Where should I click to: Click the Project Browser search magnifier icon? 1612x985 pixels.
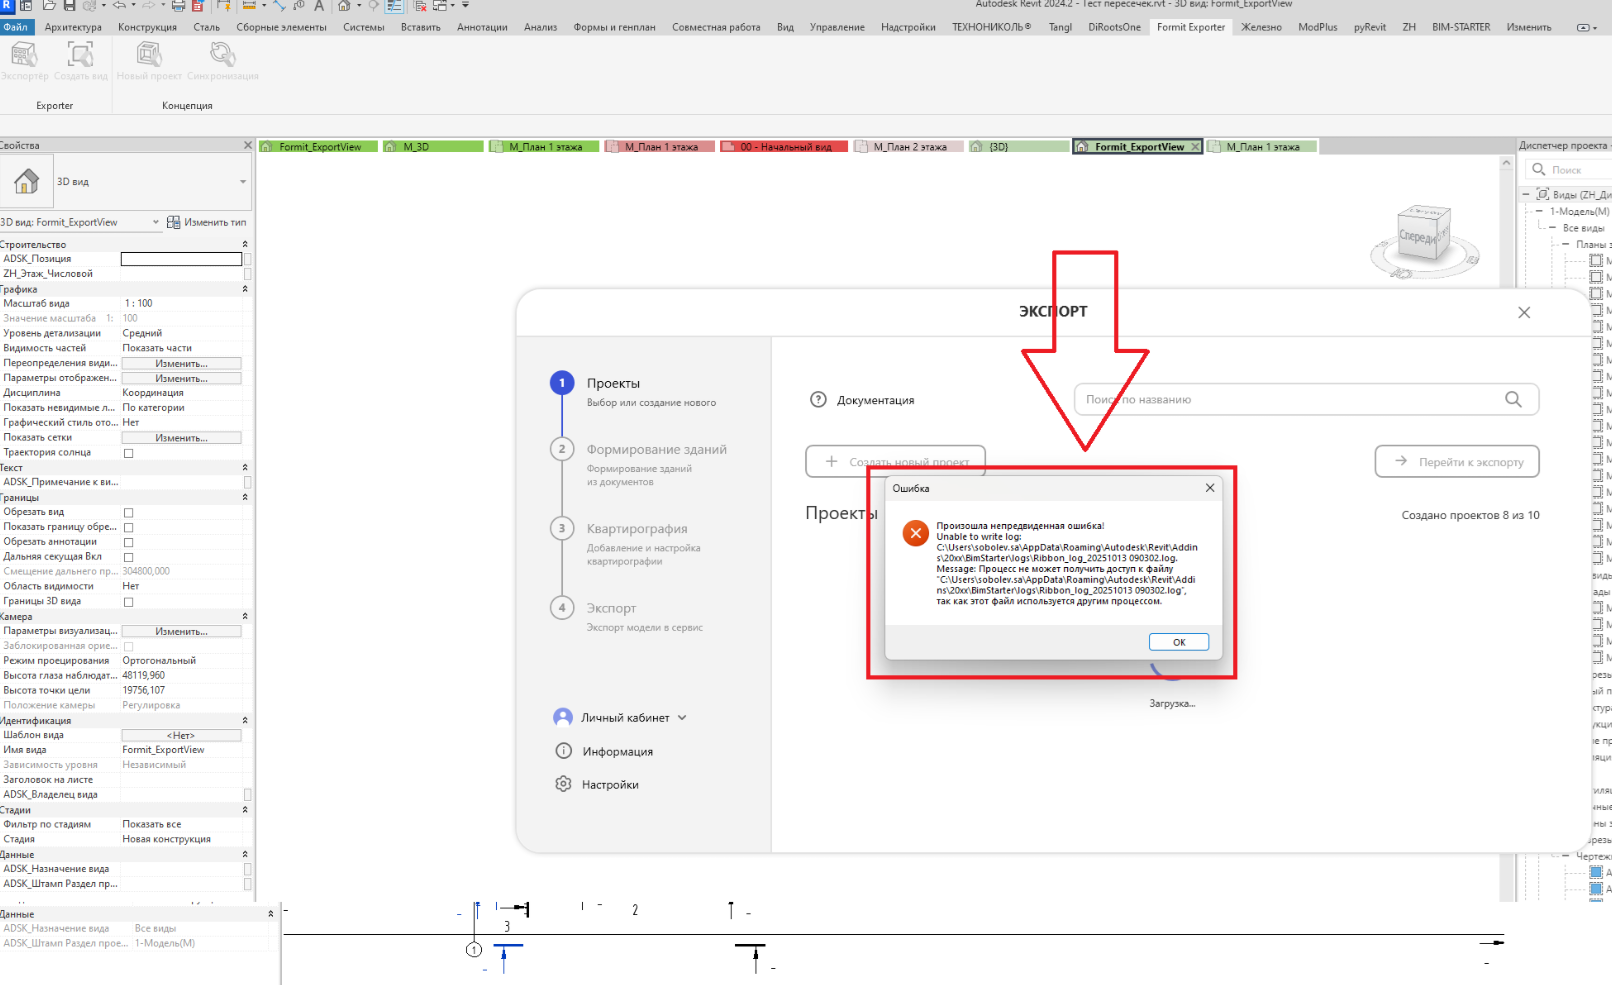(x=1539, y=170)
